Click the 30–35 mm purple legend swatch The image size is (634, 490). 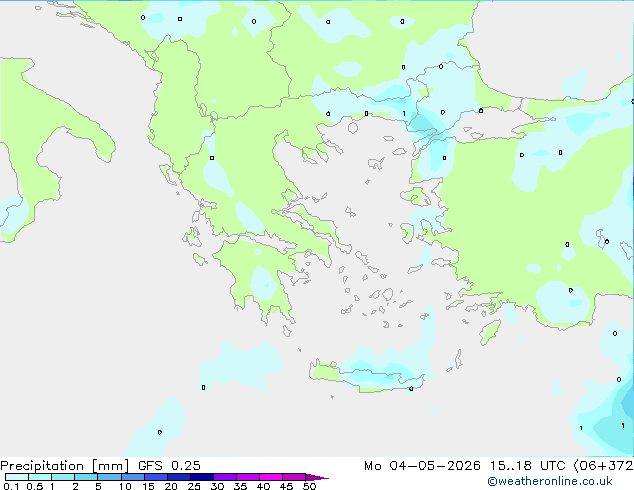[x=224, y=477]
